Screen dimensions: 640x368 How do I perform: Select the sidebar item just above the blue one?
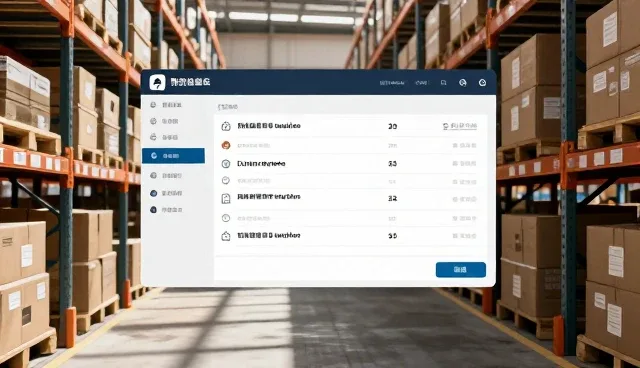click(164, 137)
